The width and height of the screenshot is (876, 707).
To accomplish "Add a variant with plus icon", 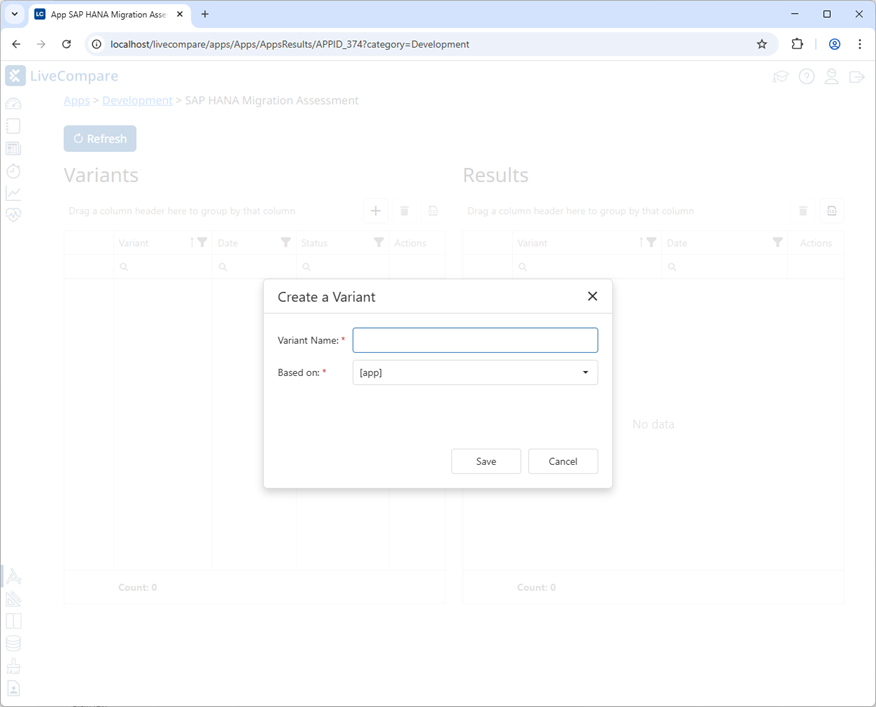I will click(x=375, y=211).
